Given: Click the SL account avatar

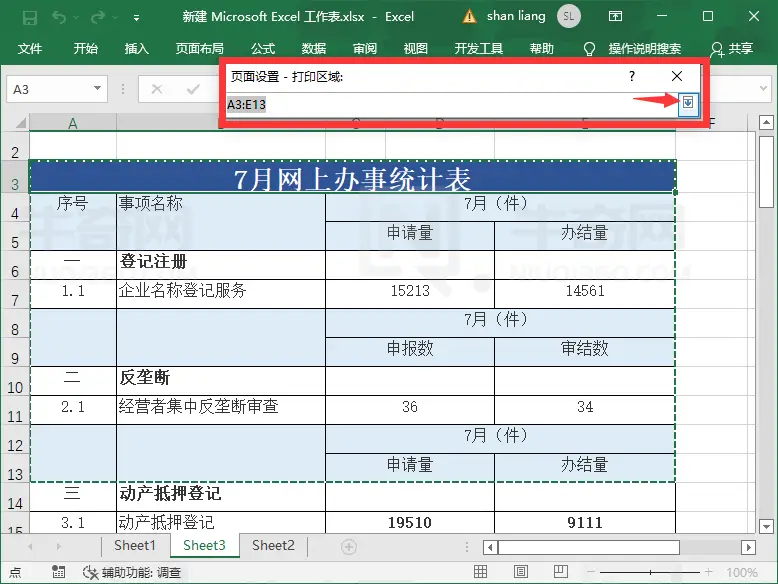Looking at the screenshot, I should [569, 16].
